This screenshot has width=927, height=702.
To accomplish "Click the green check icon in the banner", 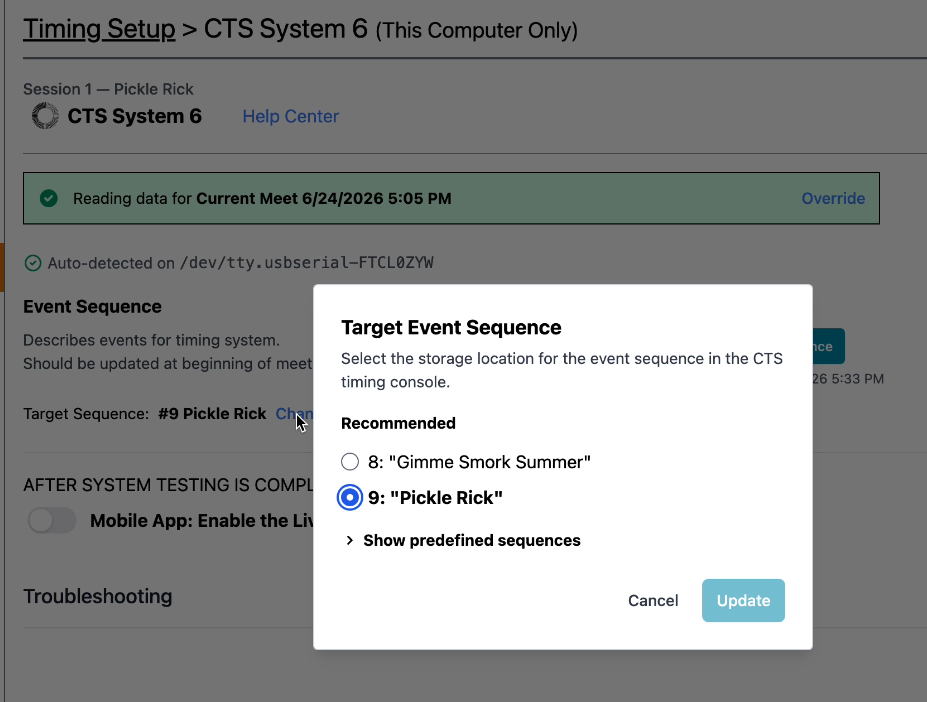I will (48, 198).
